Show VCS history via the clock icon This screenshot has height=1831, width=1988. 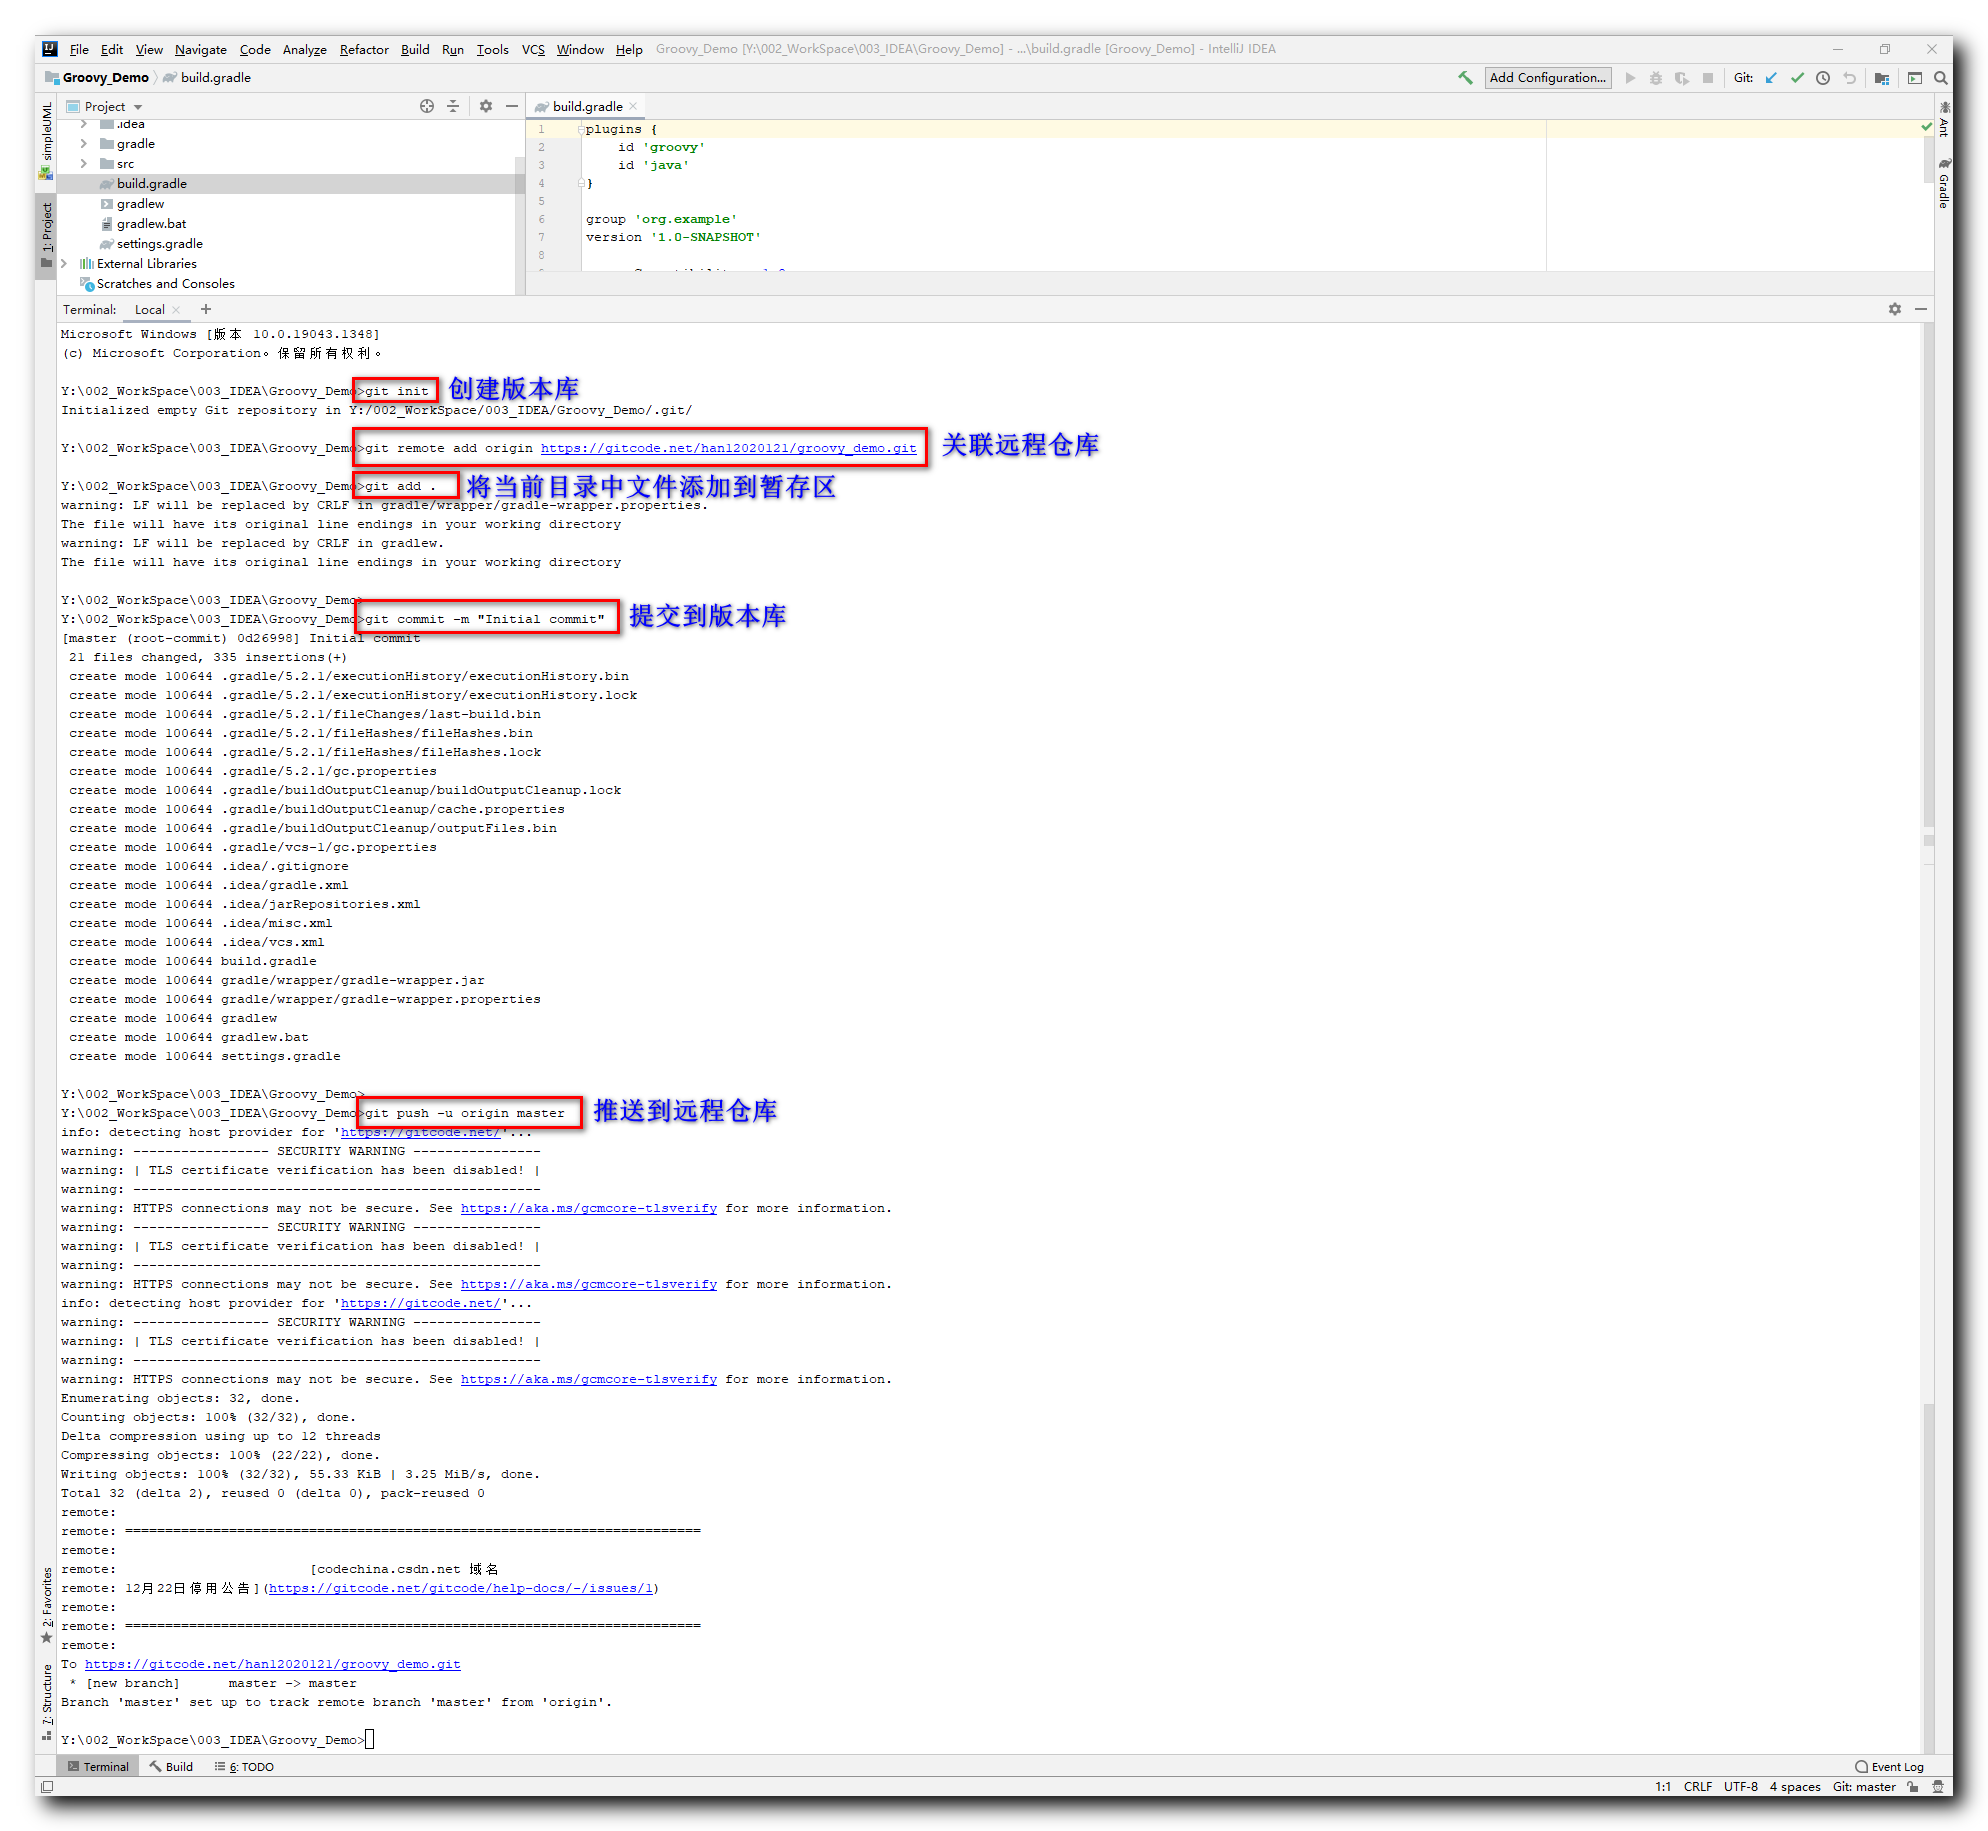(1823, 77)
